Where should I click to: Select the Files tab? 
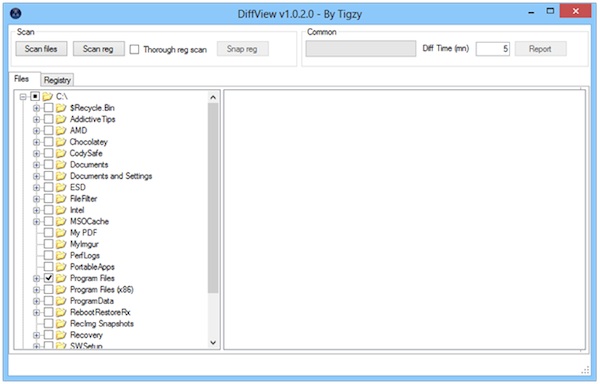tap(24, 79)
